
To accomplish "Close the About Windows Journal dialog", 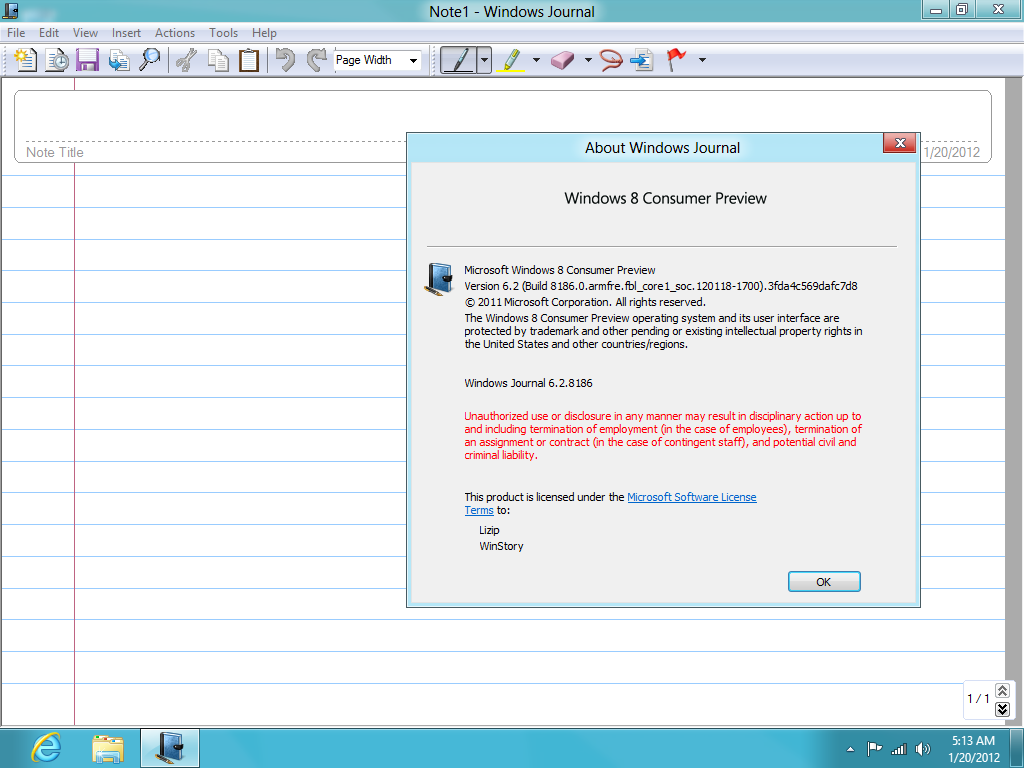I will pyautogui.click(x=899, y=143).
